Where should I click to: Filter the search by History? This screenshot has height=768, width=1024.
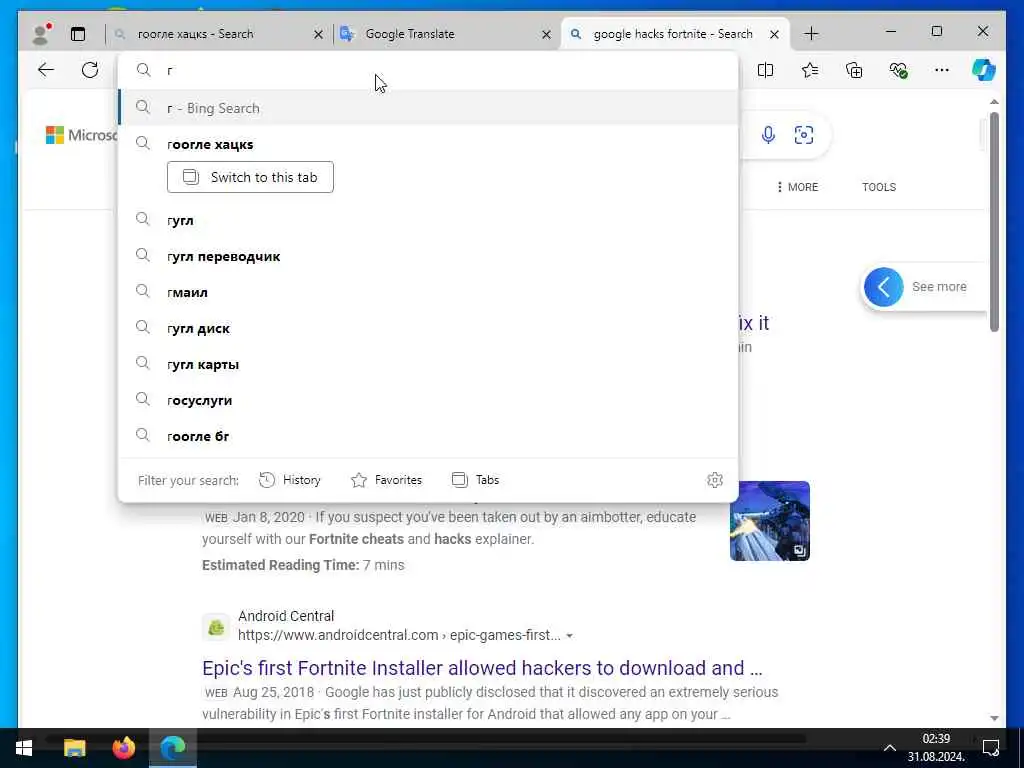point(290,480)
